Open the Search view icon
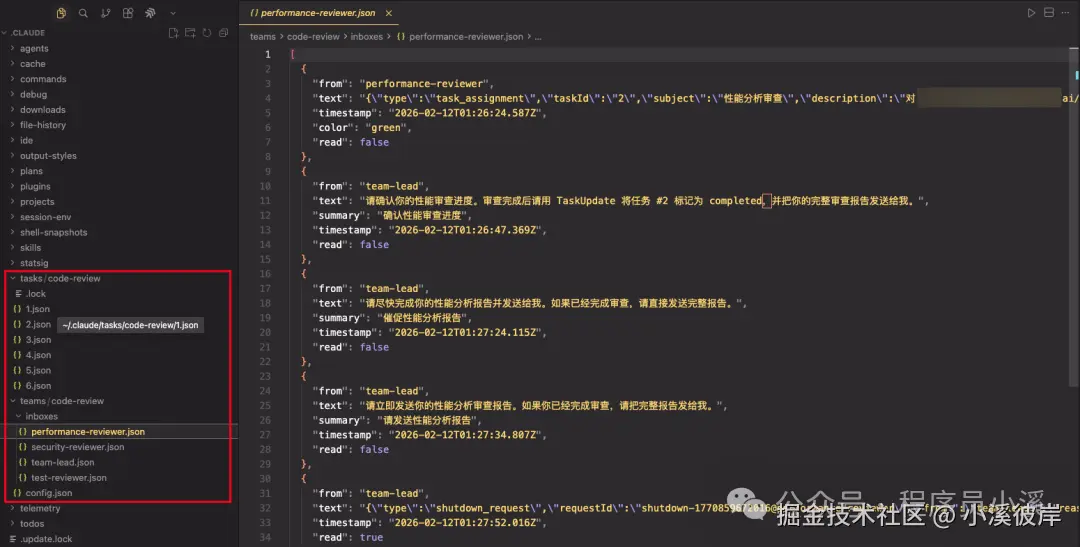Image resolution: width=1080 pixels, height=547 pixels. tap(83, 13)
